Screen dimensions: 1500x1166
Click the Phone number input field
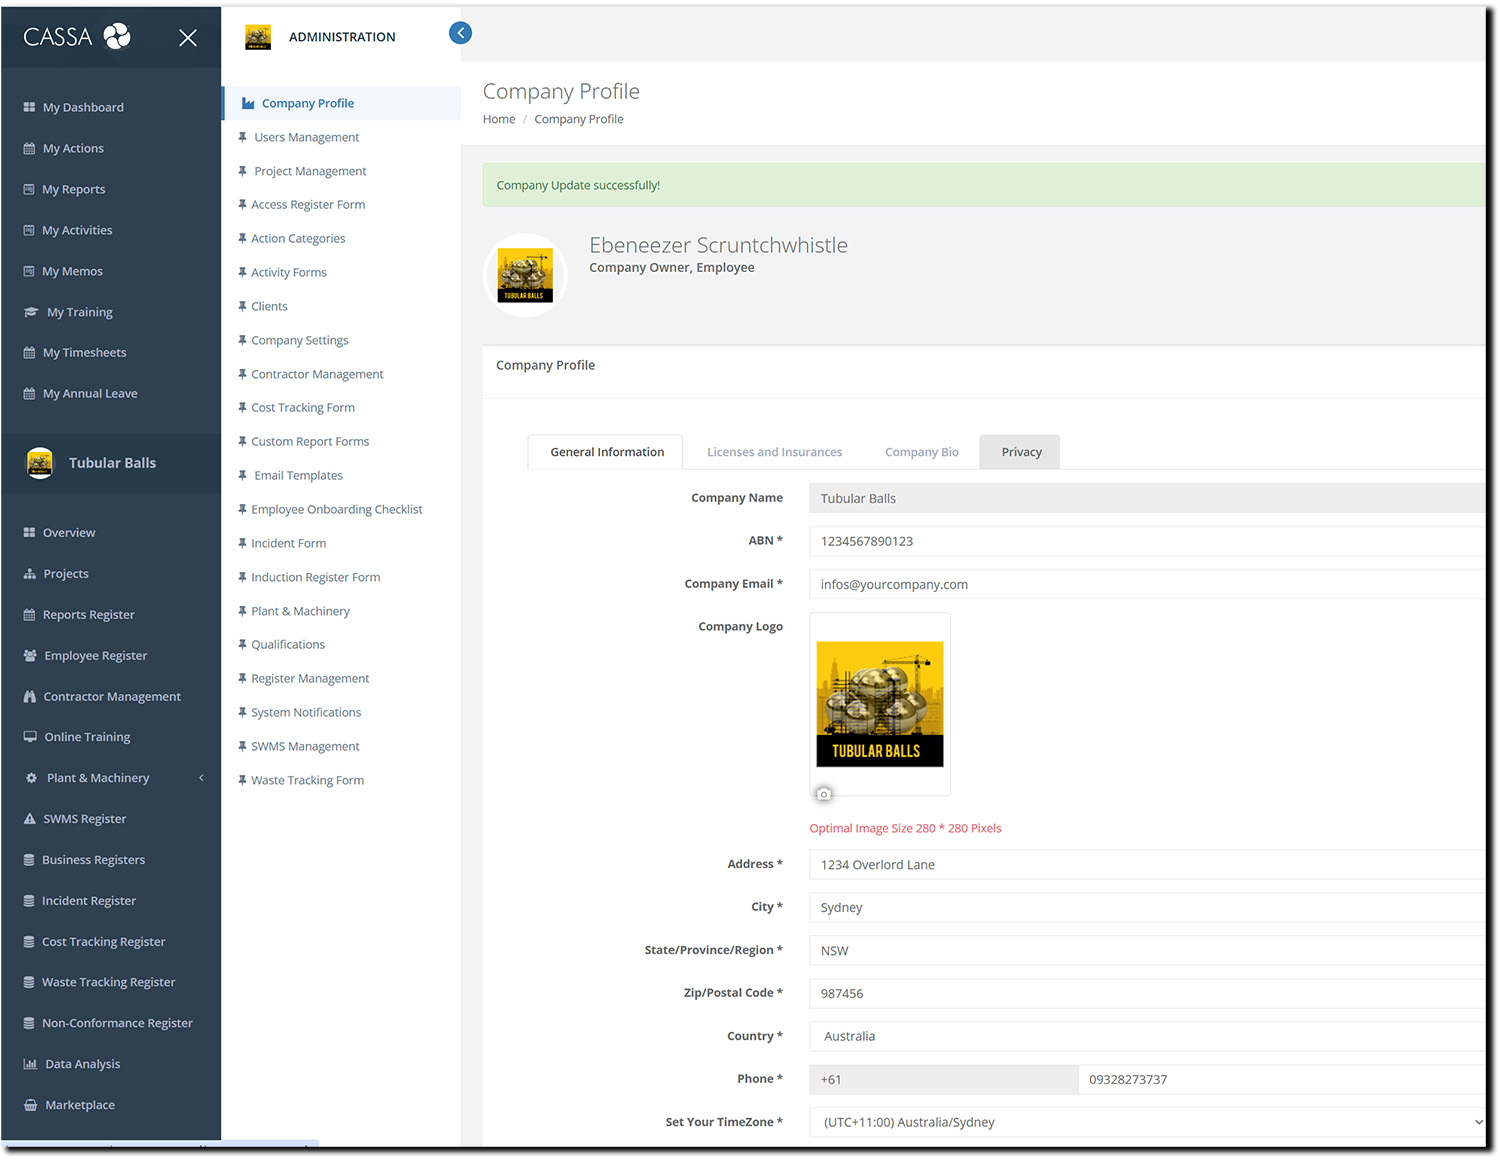coord(1282,1080)
